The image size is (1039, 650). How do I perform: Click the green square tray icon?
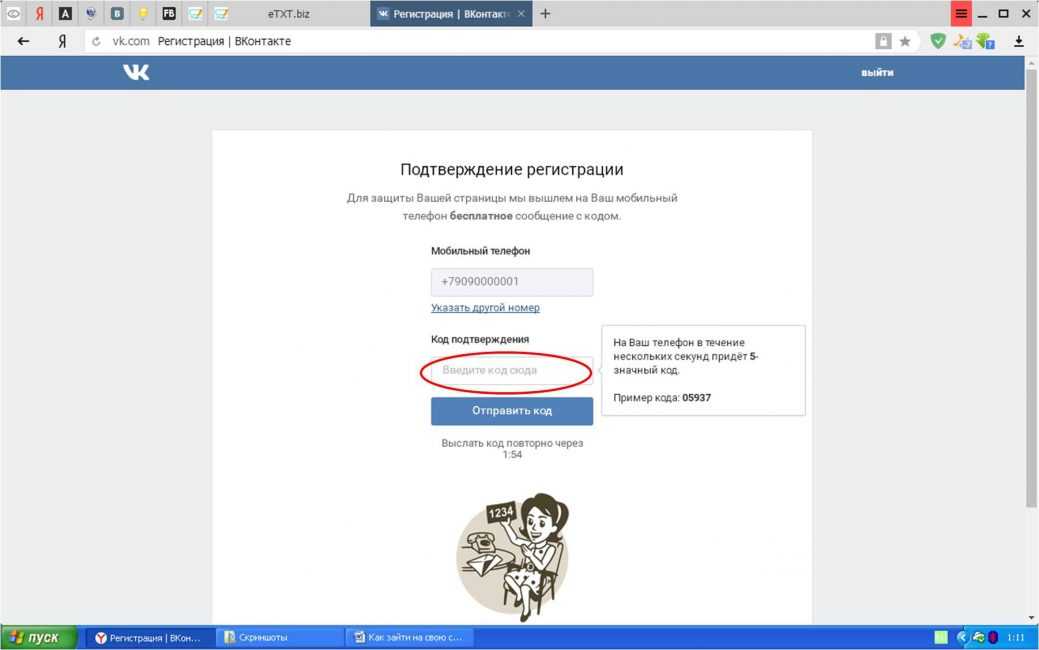click(941, 637)
